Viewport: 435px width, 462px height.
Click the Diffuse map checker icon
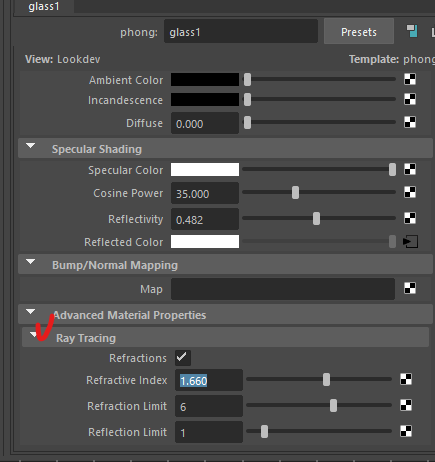click(410, 122)
